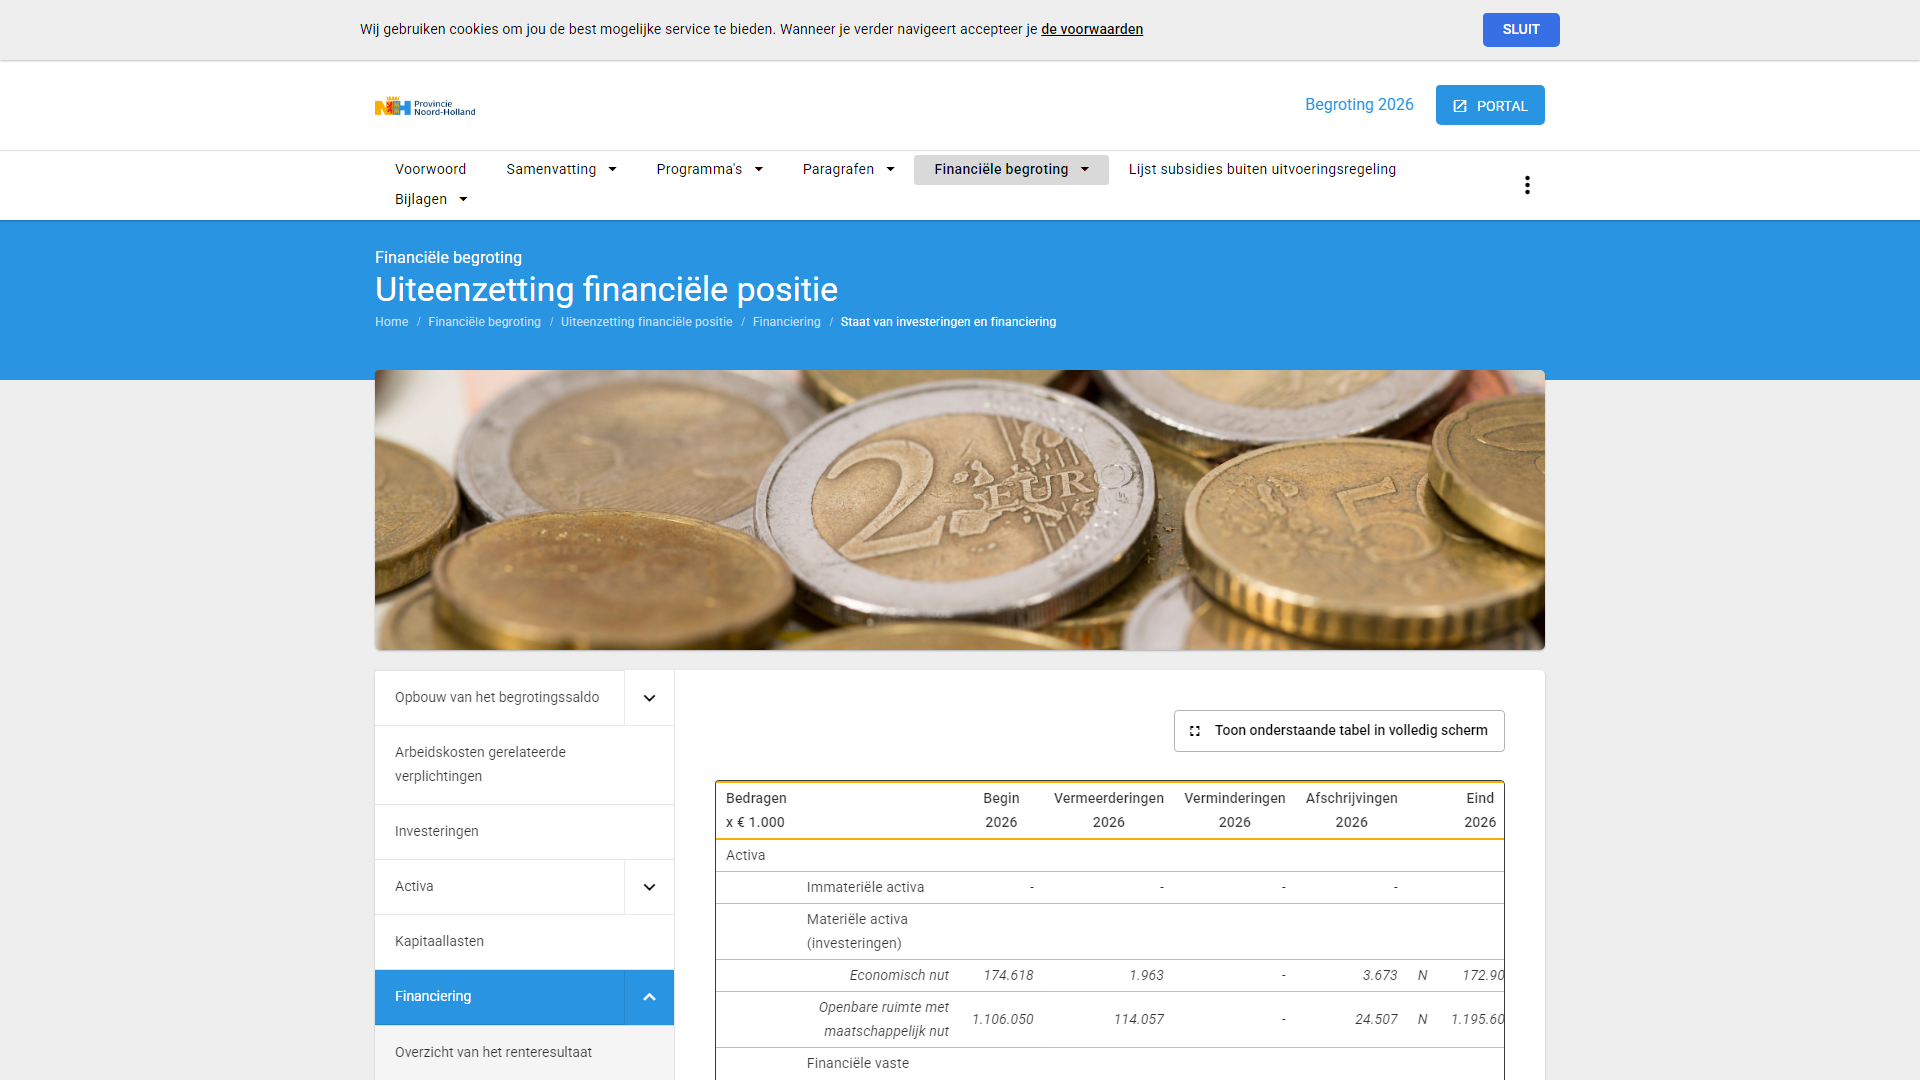Open Lijst subsidies buiten uitvoeringsregeling
The width and height of the screenshot is (1920, 1080).
pyautogui.click(x=1261, y=170)
